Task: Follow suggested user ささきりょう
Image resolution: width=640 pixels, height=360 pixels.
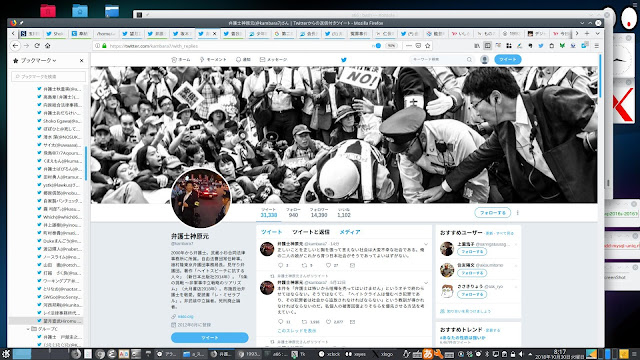Action: pos(472,294)
